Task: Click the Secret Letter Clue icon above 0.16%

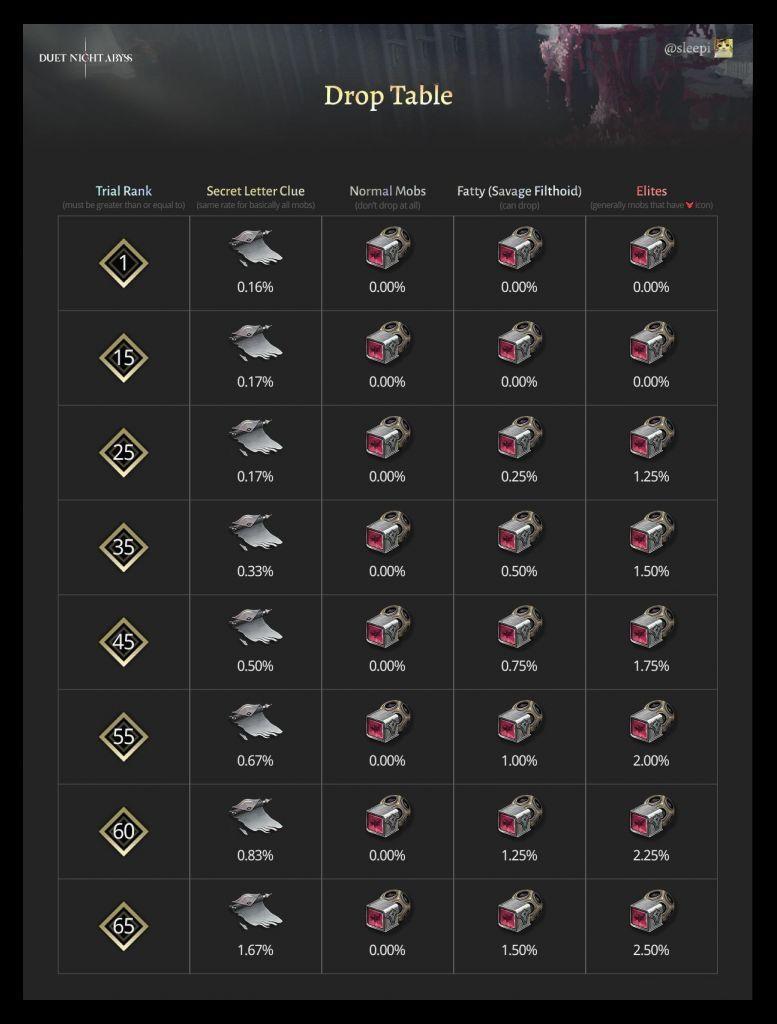Action: click(255, 249)
